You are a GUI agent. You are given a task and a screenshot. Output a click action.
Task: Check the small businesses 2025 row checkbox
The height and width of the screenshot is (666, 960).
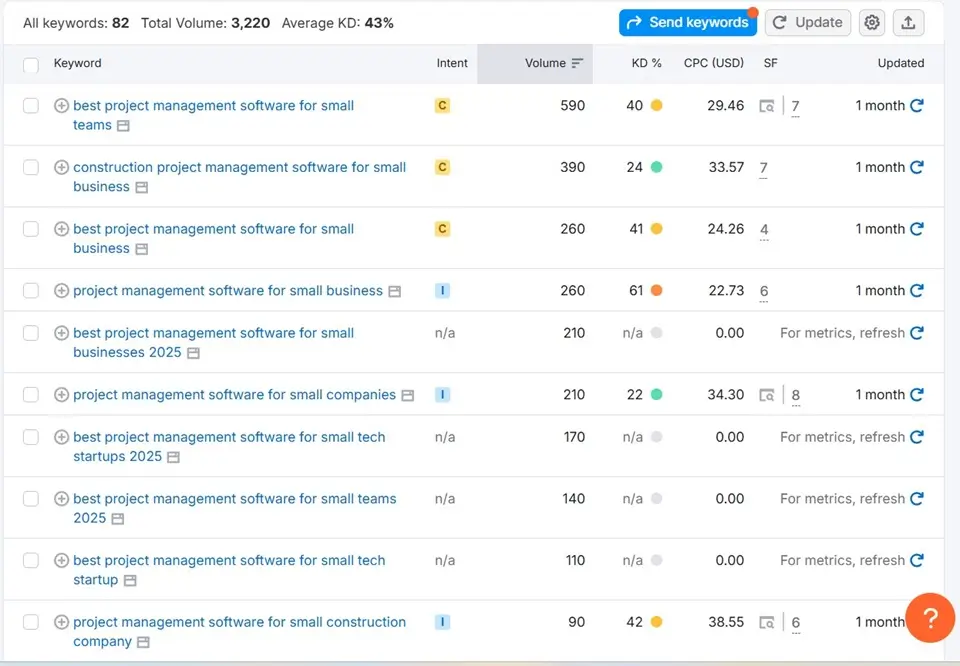pyautogui.click(x=31, y=333)
